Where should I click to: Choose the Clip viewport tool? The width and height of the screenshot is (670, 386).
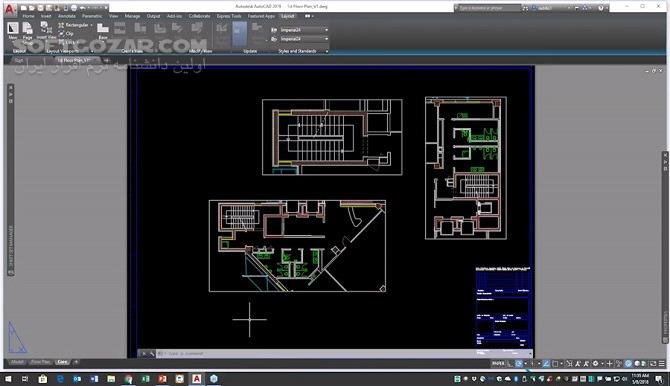[x=66, y=33]
